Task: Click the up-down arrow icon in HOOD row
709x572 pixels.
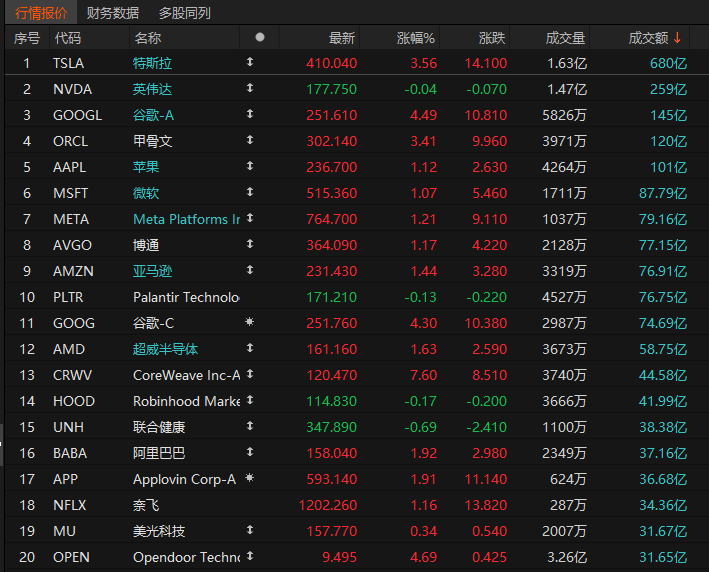Action: click(250, 400)
